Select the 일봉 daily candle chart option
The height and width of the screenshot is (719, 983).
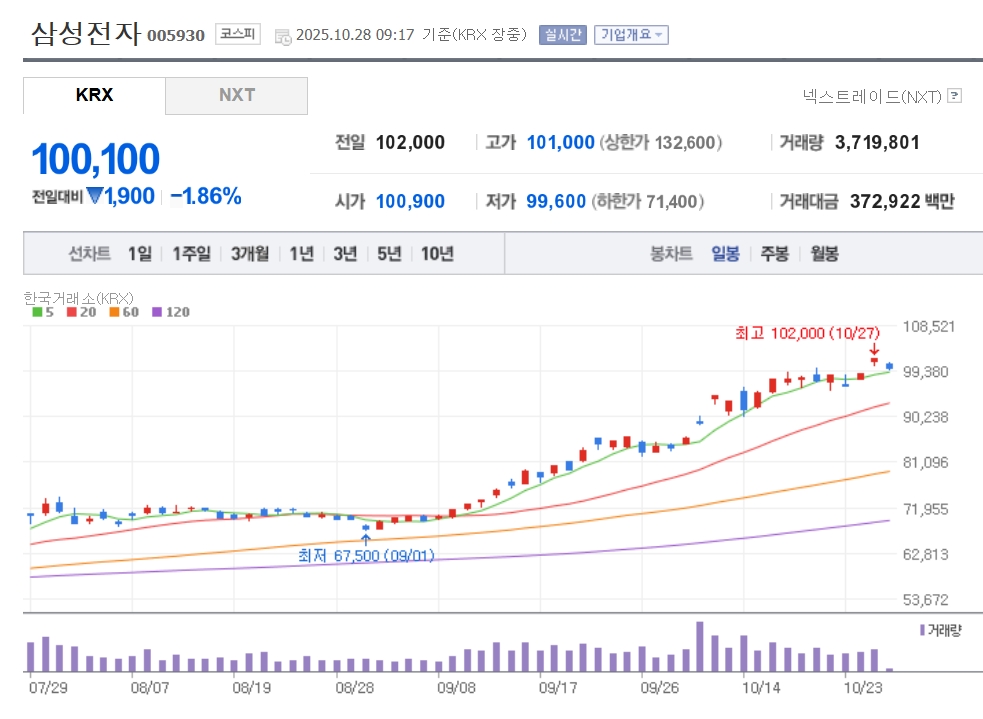pyautogui.click(x=725, y=254)
